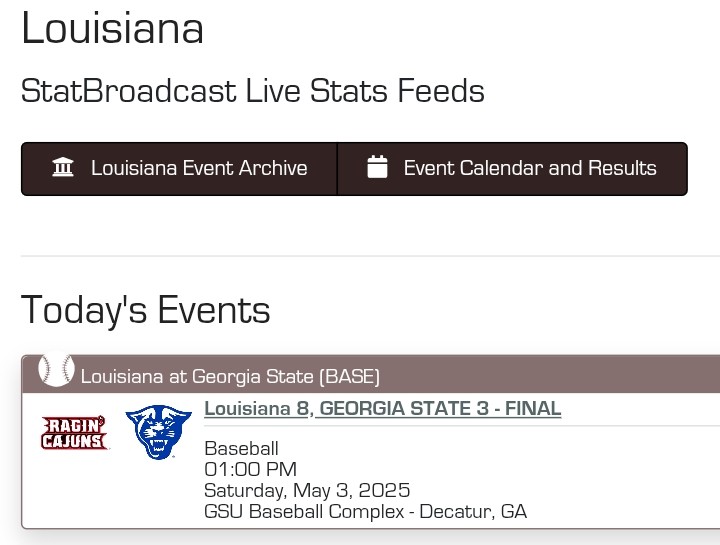
Task: Click the Saturday, May 3, 2025 date
Action: pyautogui.click(x=307, y=490)
